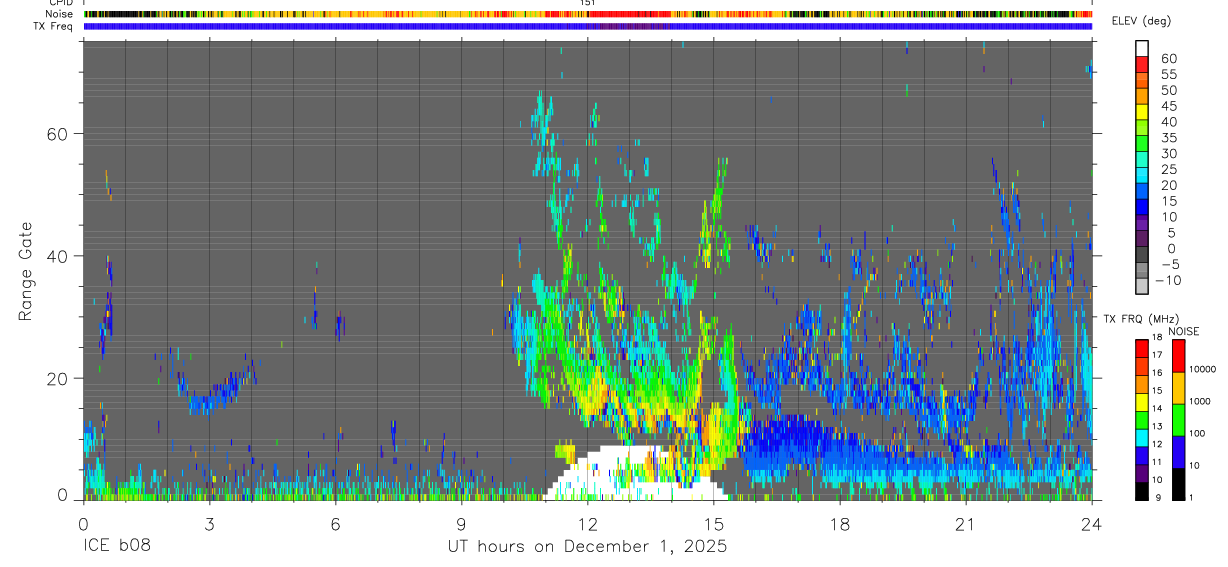Click the '10000' label on NOISE colorbar
The height and width of the screenshot is (567, 1228).
(1202, 370)
